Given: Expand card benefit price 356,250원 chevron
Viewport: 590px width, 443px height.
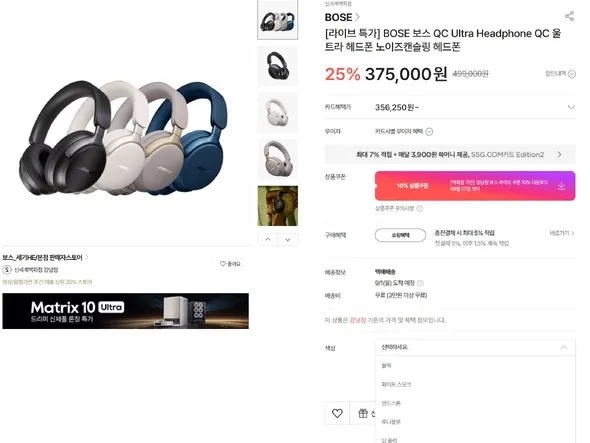Looking at the screenshot, I should pyautogui.click(x=571, y=107).
